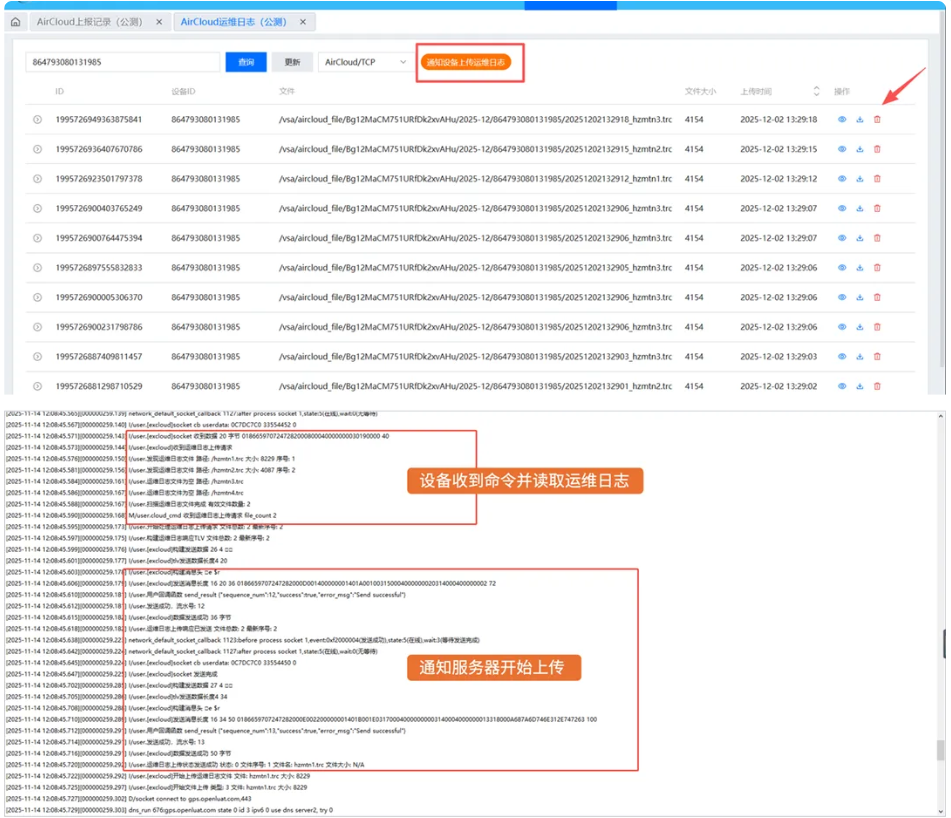This screenshot has height=818, width=951.
Task: Click file path ending 20251202132912_hzmtn1.trc
Action: click(x=476, y=179)
